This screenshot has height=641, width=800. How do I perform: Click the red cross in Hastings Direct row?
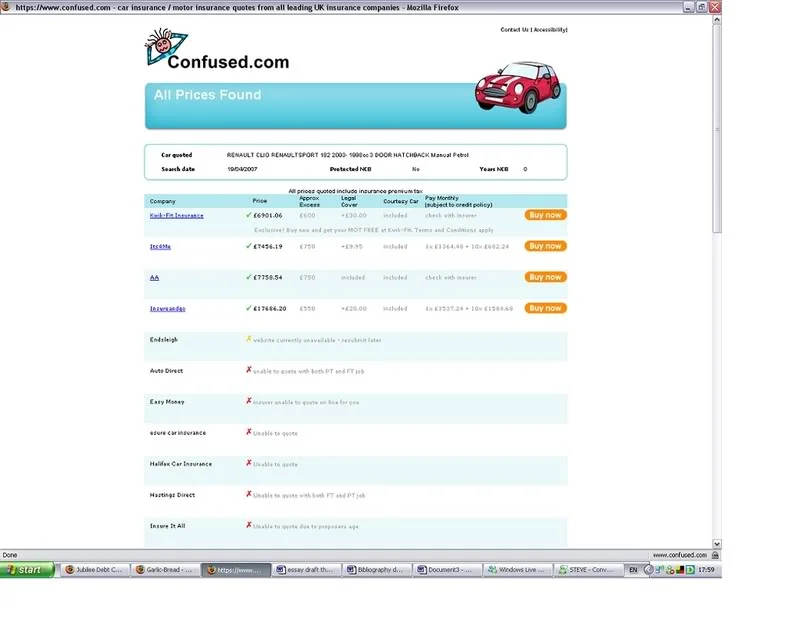click(x=249, y=494)
